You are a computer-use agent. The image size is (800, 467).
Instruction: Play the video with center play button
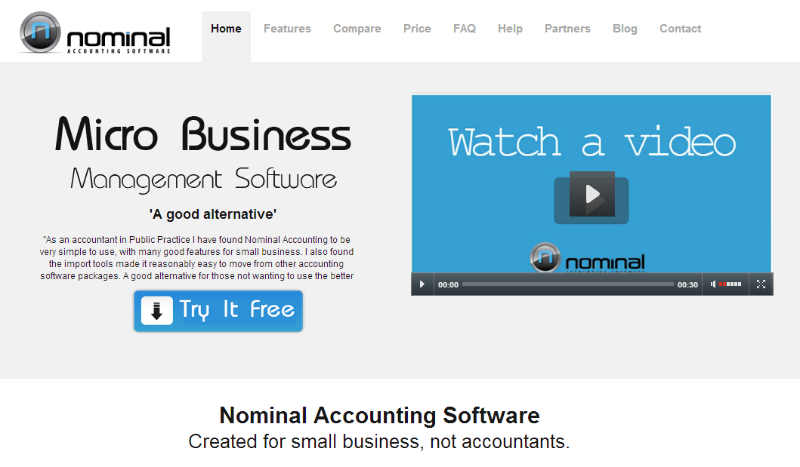[x=591, y=196]
